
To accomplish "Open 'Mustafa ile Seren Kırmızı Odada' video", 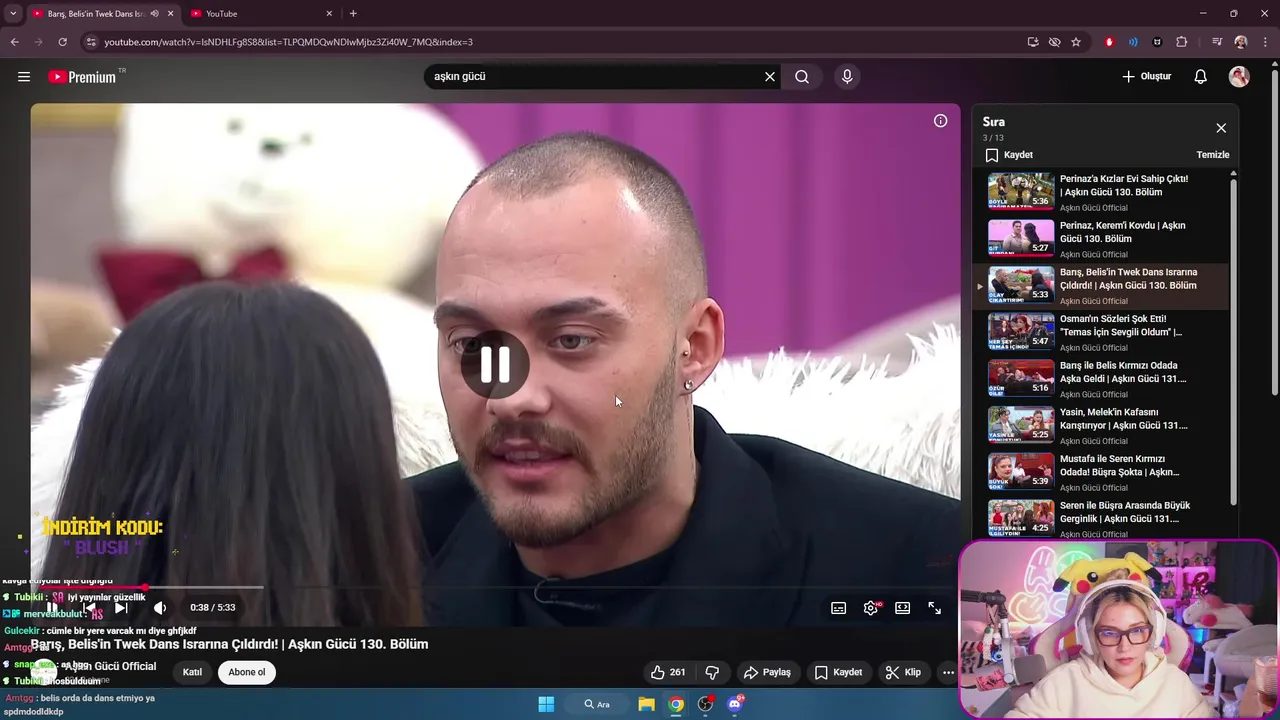I will point(1101,472).
